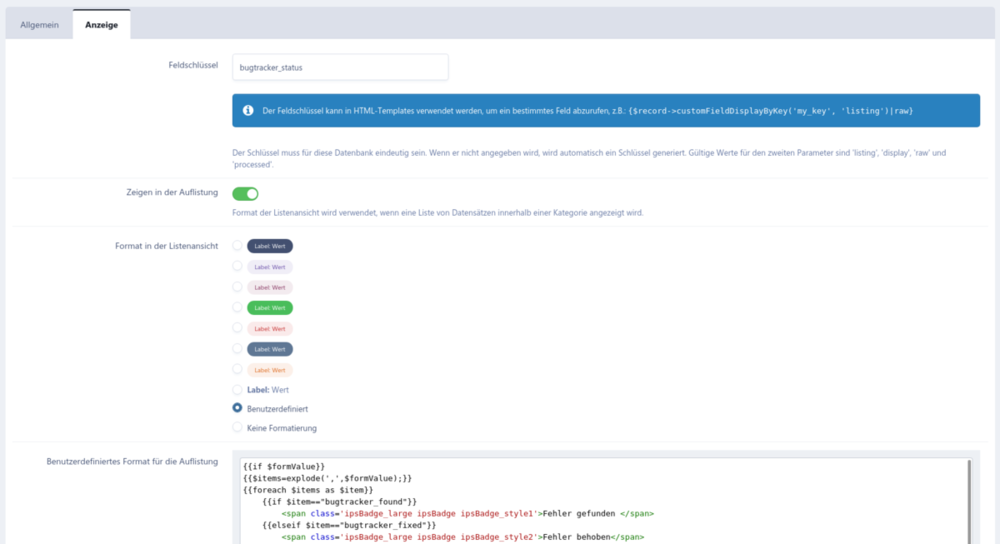Select the Benutzerdefiniert radio option
Screen dimensions: 1000x544
[237, 408]
